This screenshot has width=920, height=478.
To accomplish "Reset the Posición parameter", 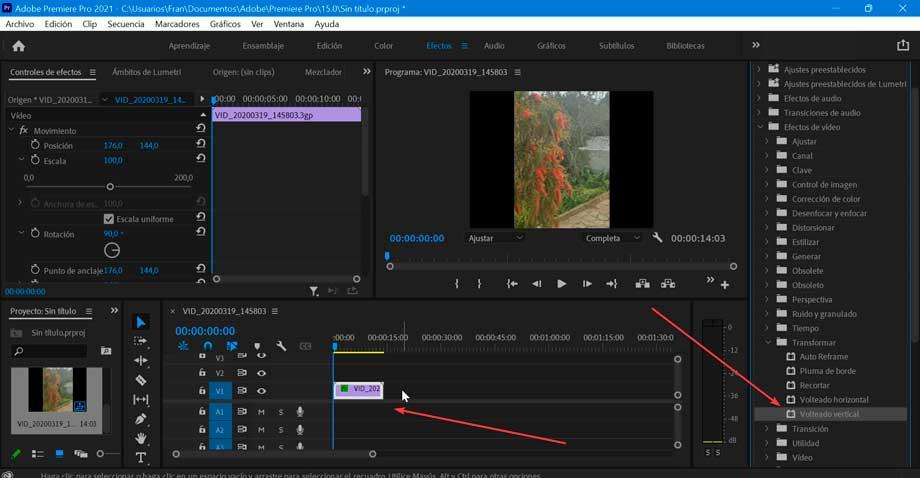I will (x=201, y=144).
